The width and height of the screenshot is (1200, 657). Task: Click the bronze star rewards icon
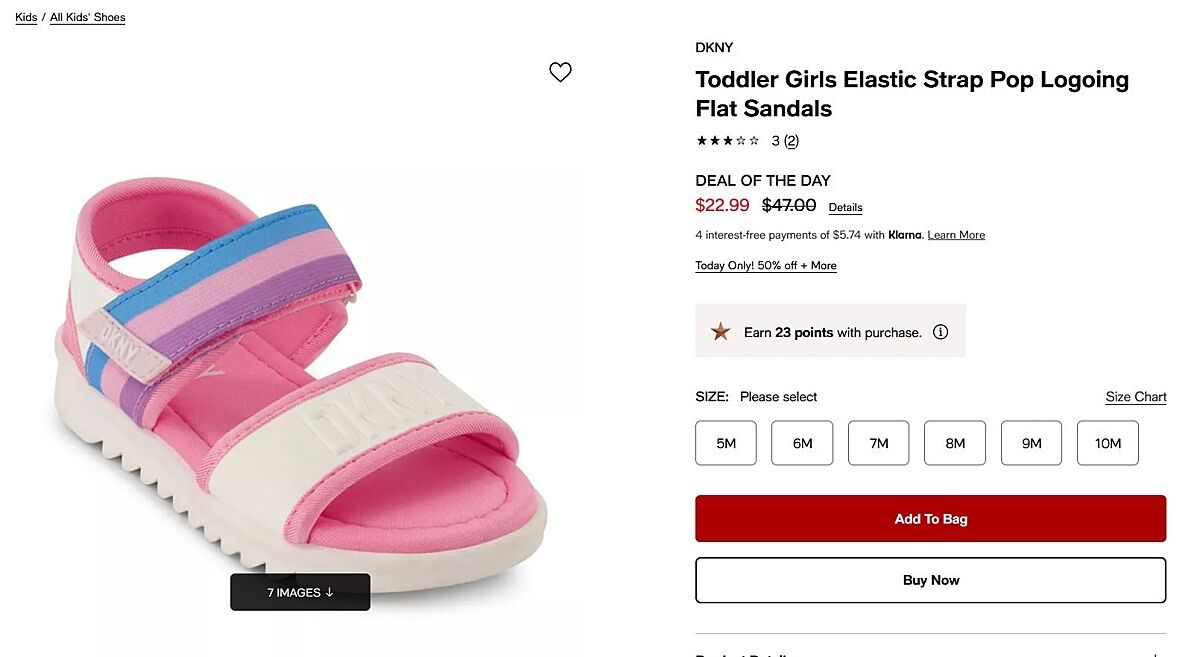720,332
